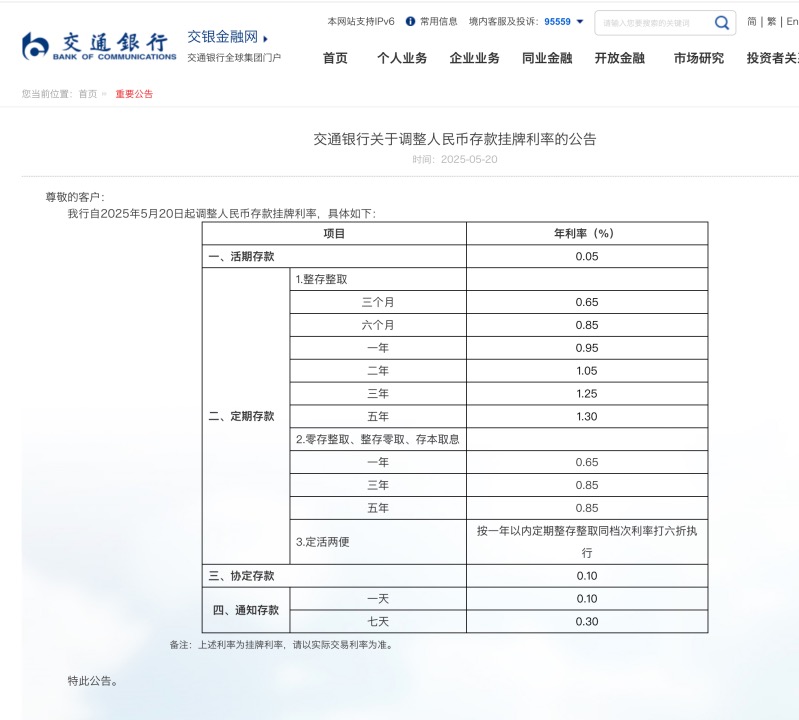Click the 1.30 five-year rate value

[x=587, y=417]
